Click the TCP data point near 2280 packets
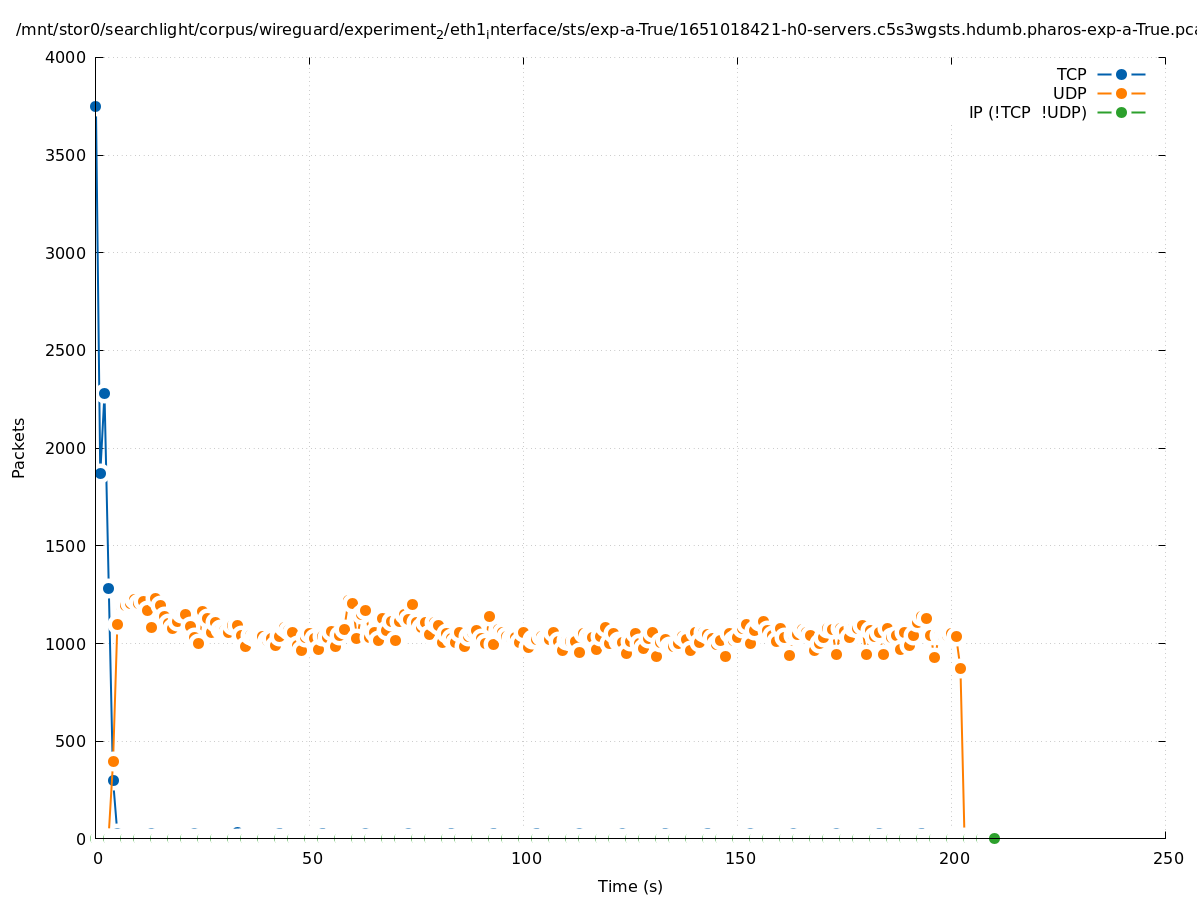1197x900 pixels. pos(104,393)
